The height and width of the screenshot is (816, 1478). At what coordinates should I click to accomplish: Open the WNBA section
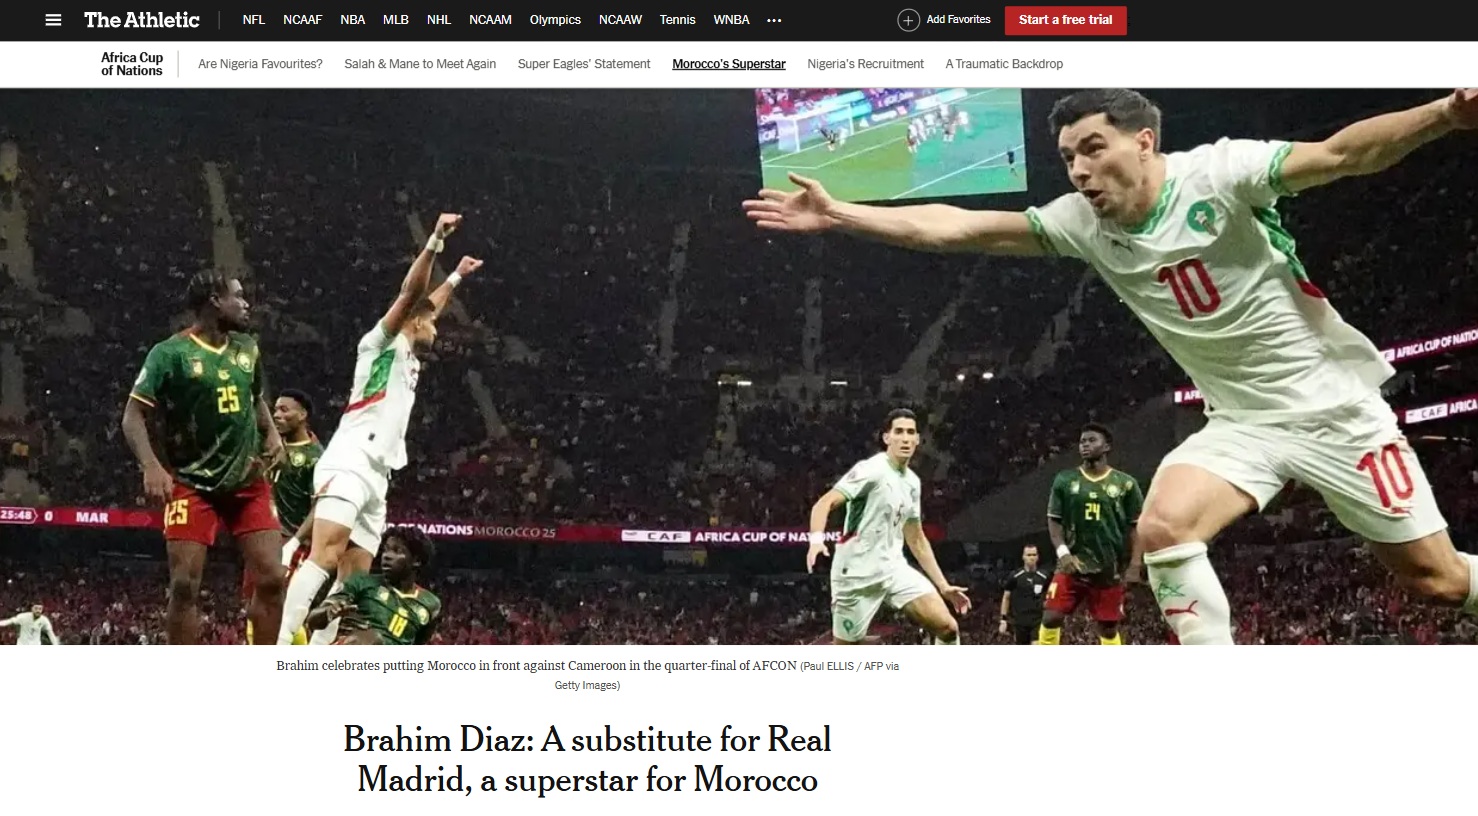point(731,20)
